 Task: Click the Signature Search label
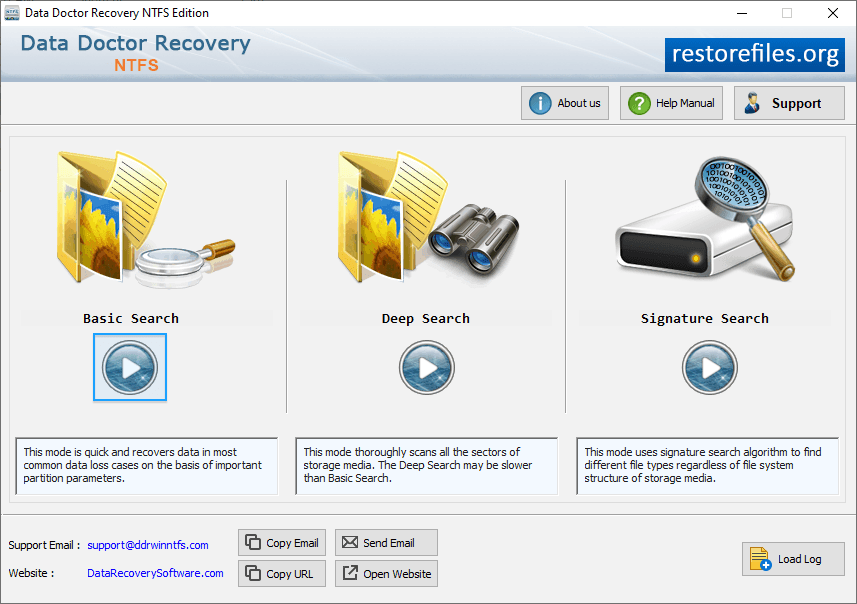(x=705, y=318)
